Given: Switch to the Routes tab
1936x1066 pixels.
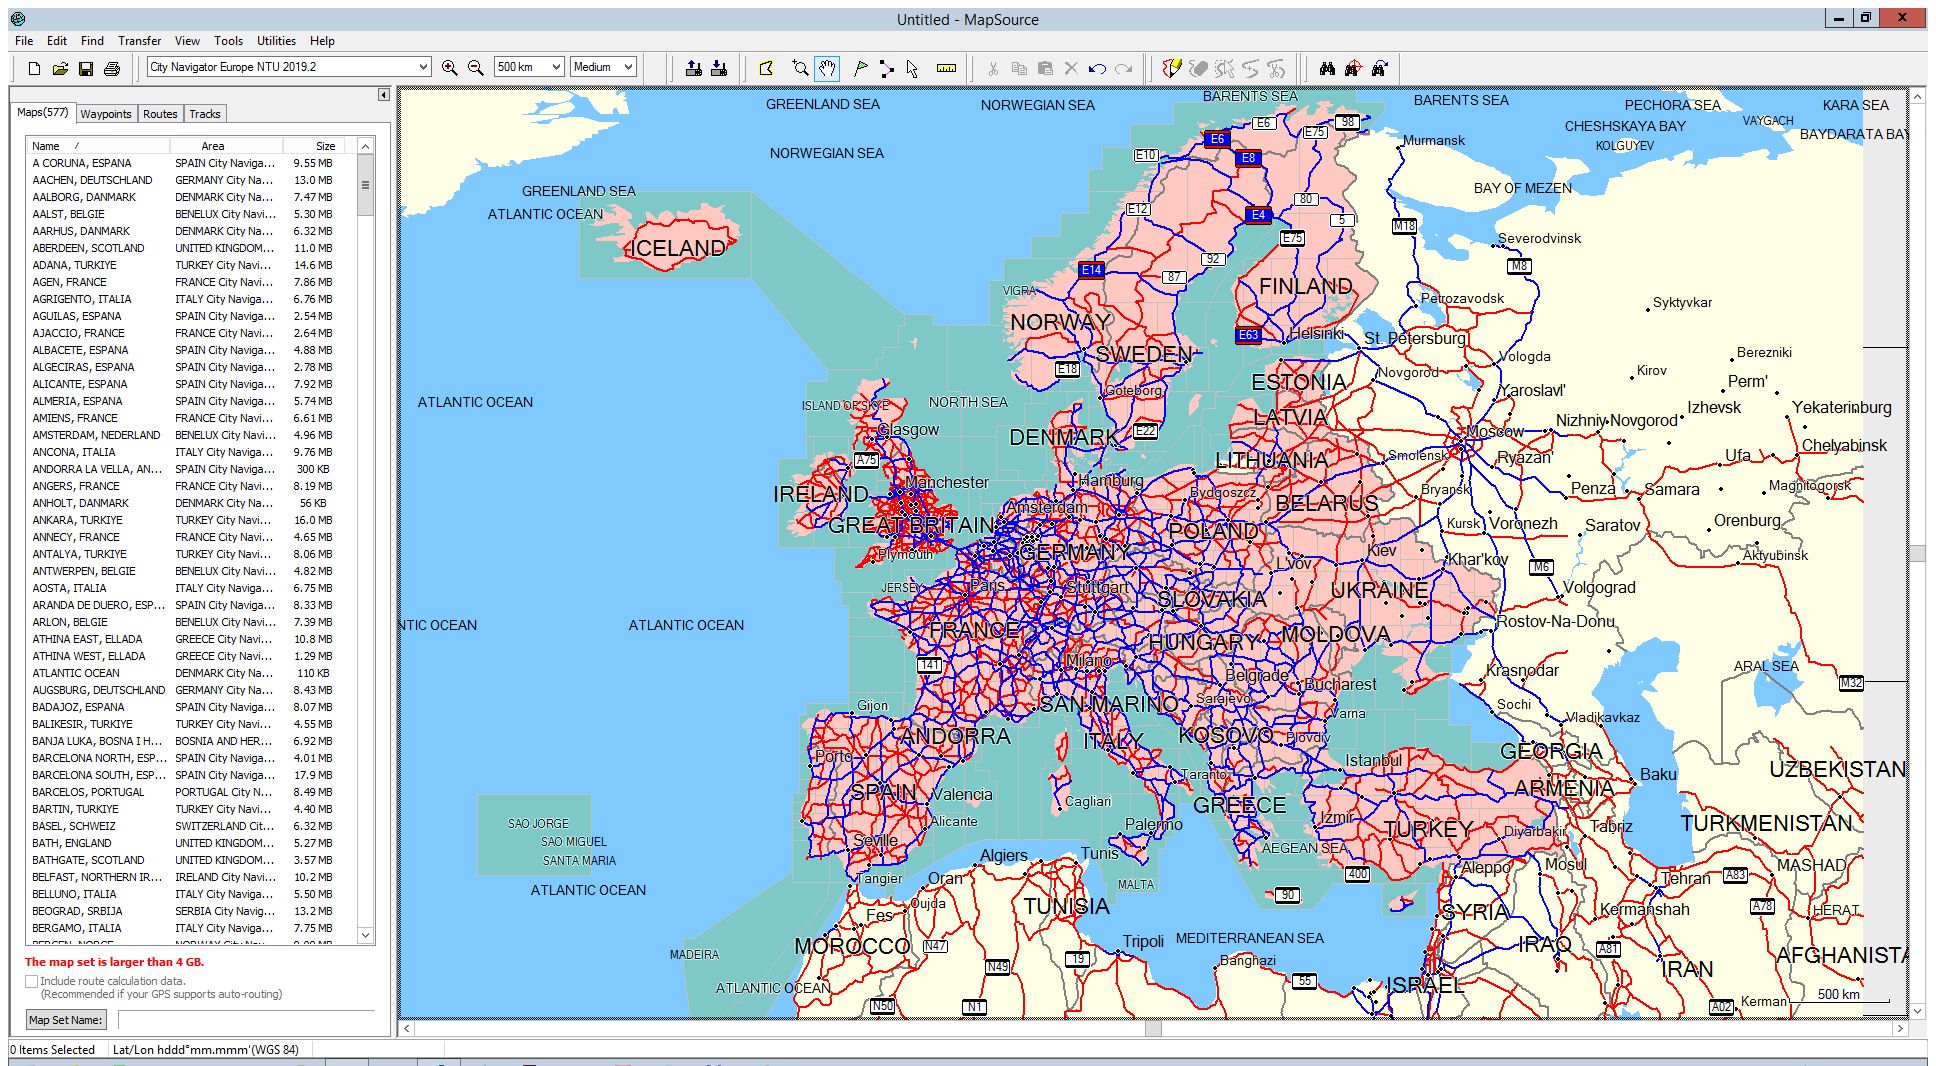Looking at the screenshot, I should coord(160,114).
